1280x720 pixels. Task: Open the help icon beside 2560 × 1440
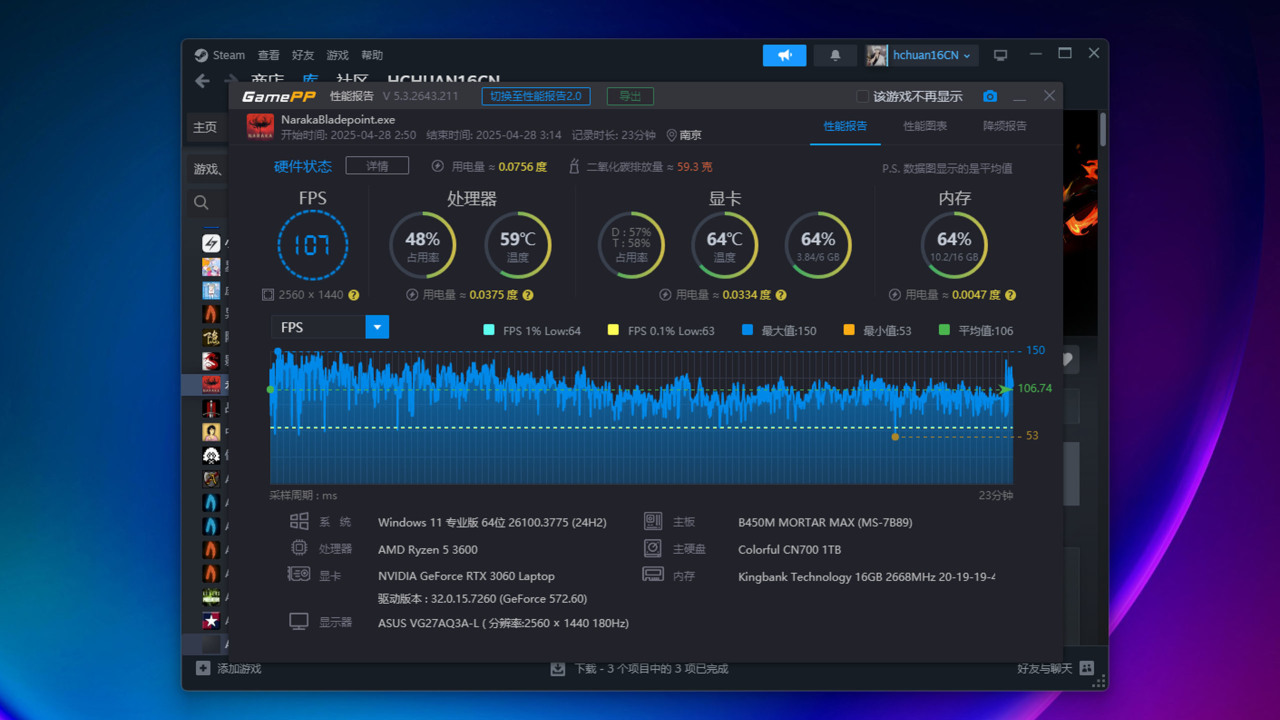tap(353, 296)
